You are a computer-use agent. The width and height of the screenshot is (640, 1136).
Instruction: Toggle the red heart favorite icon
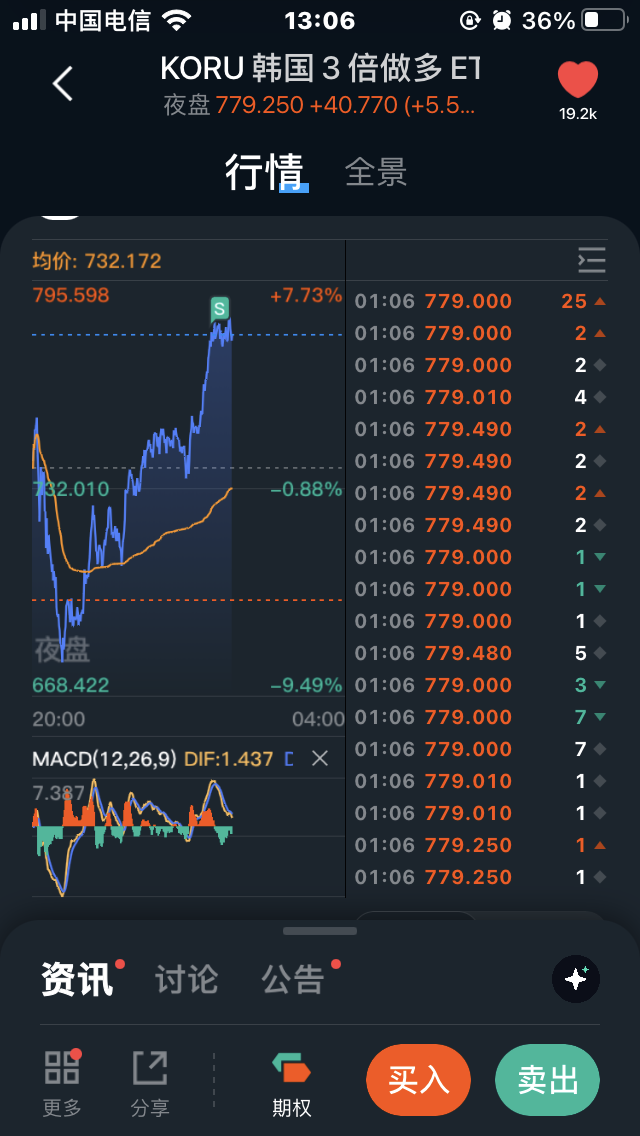578,80
